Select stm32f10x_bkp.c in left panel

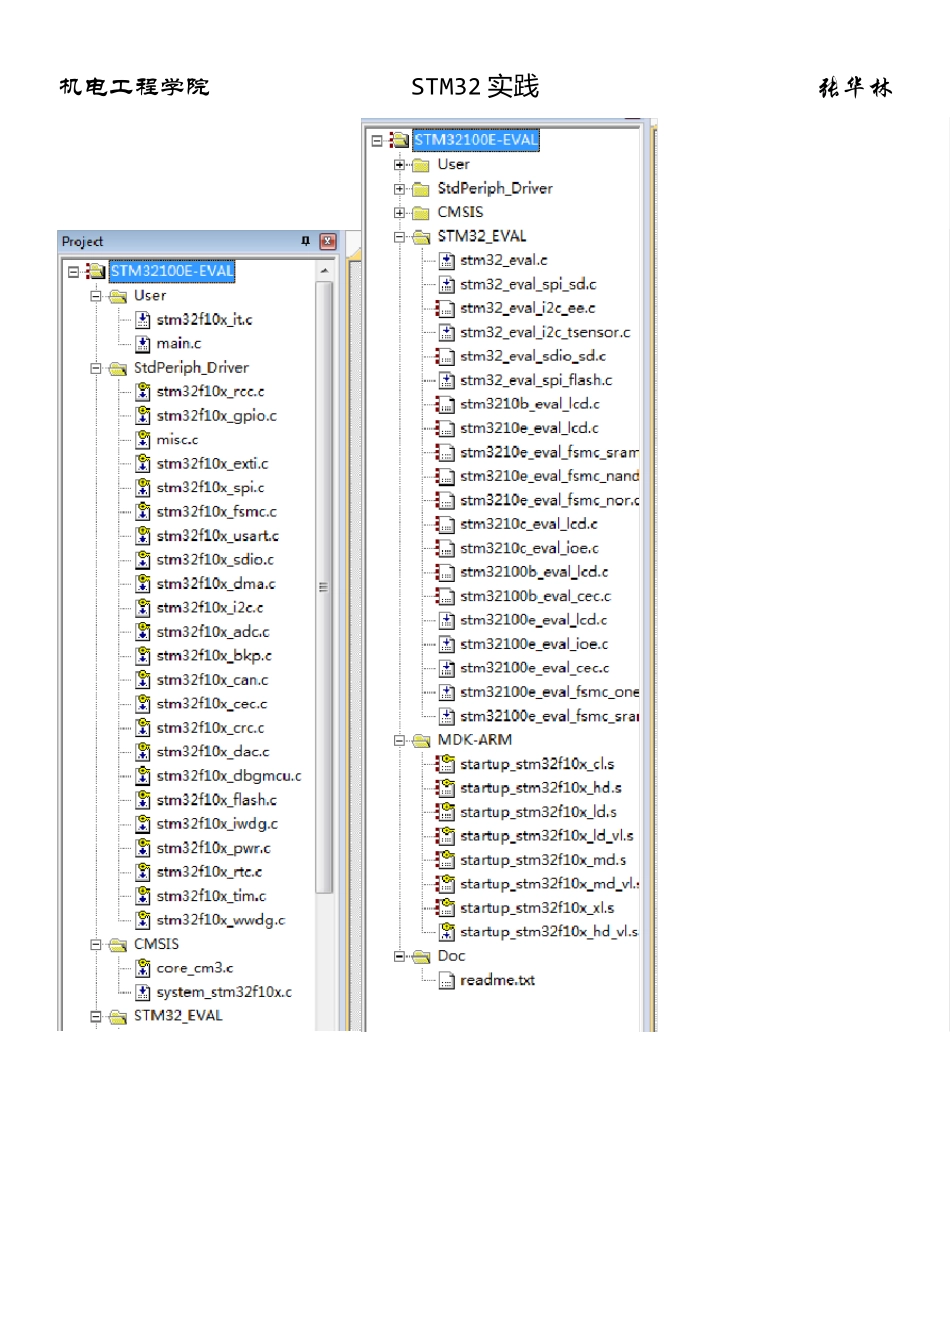[x=214, y=656]
